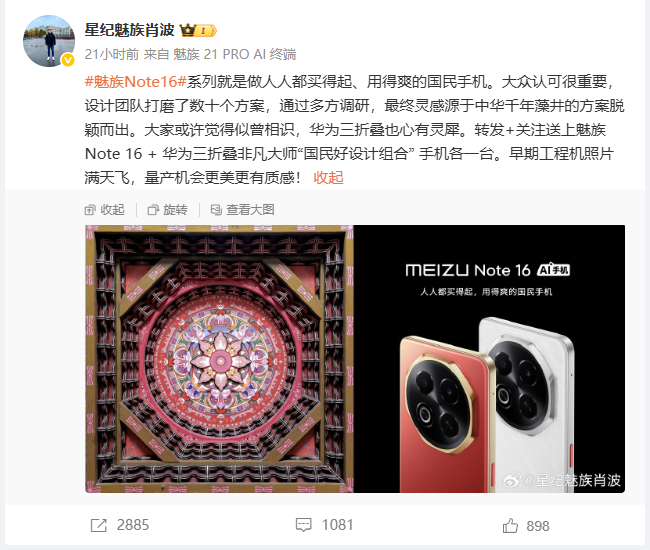
Task: Click the repost share icon
Action: click(x=99, y=525)
